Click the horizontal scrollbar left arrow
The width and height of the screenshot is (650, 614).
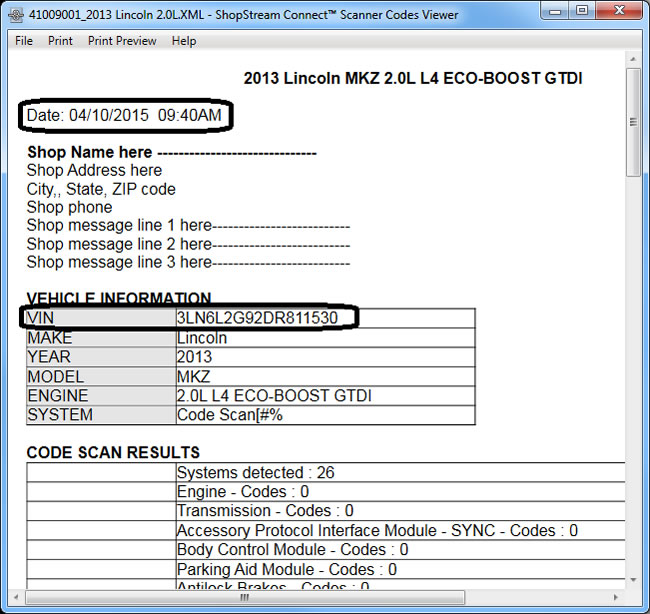(x=18, y=597)
